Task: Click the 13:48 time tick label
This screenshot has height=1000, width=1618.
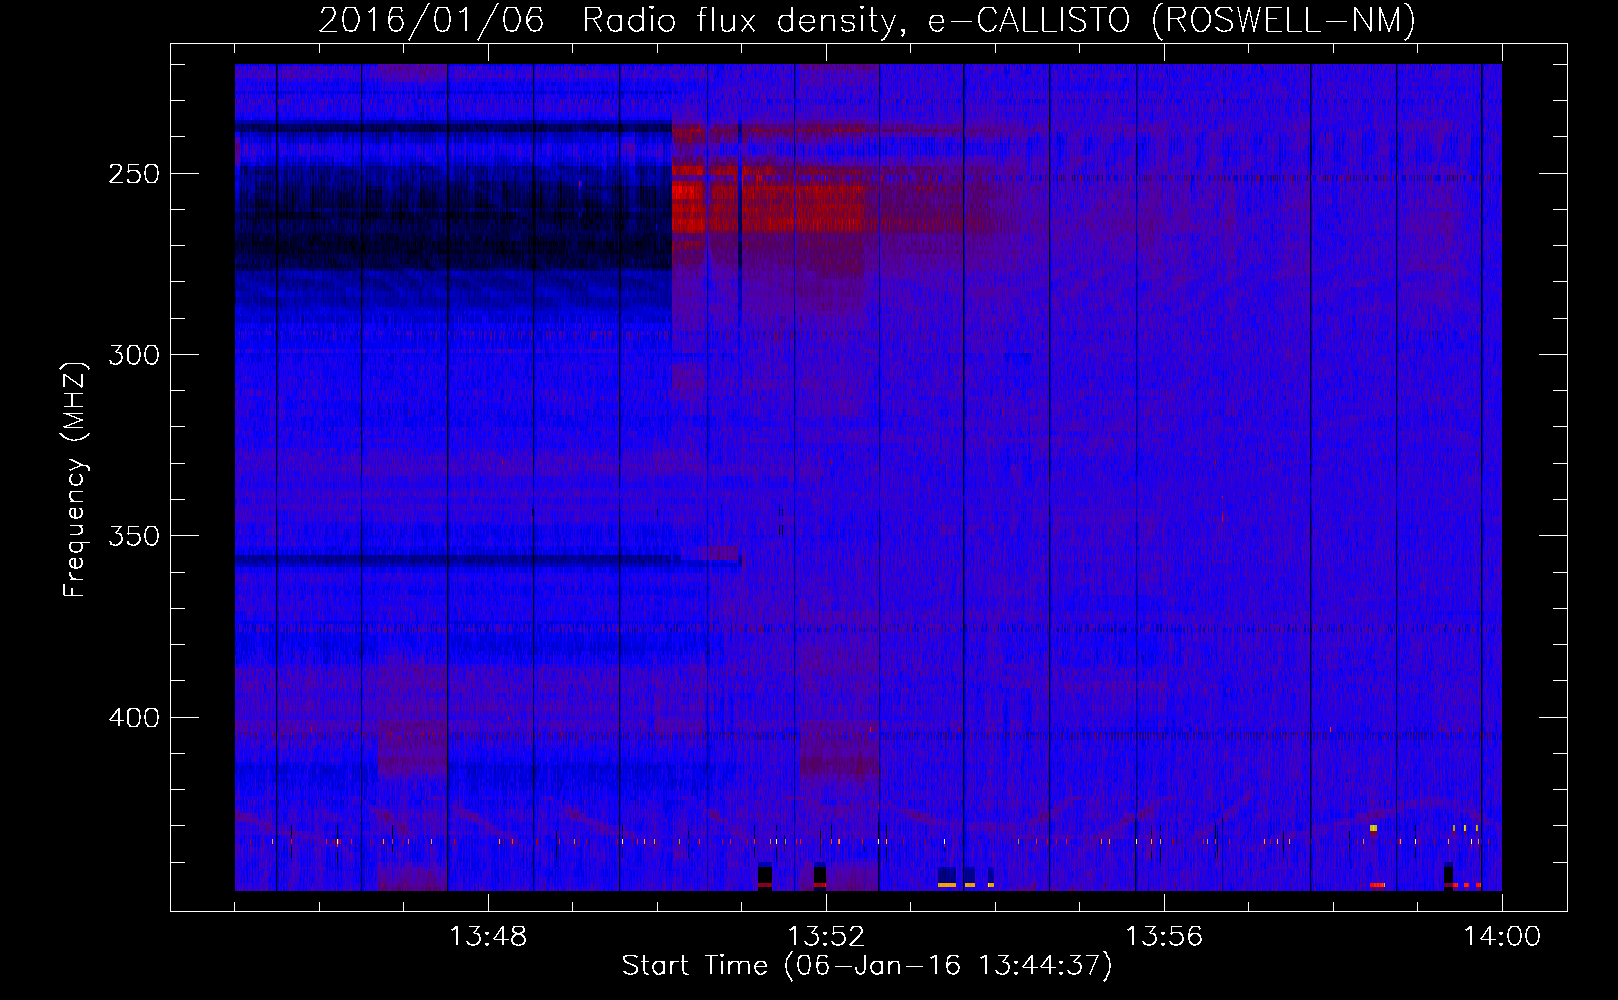Action: [x=488, y=937]
